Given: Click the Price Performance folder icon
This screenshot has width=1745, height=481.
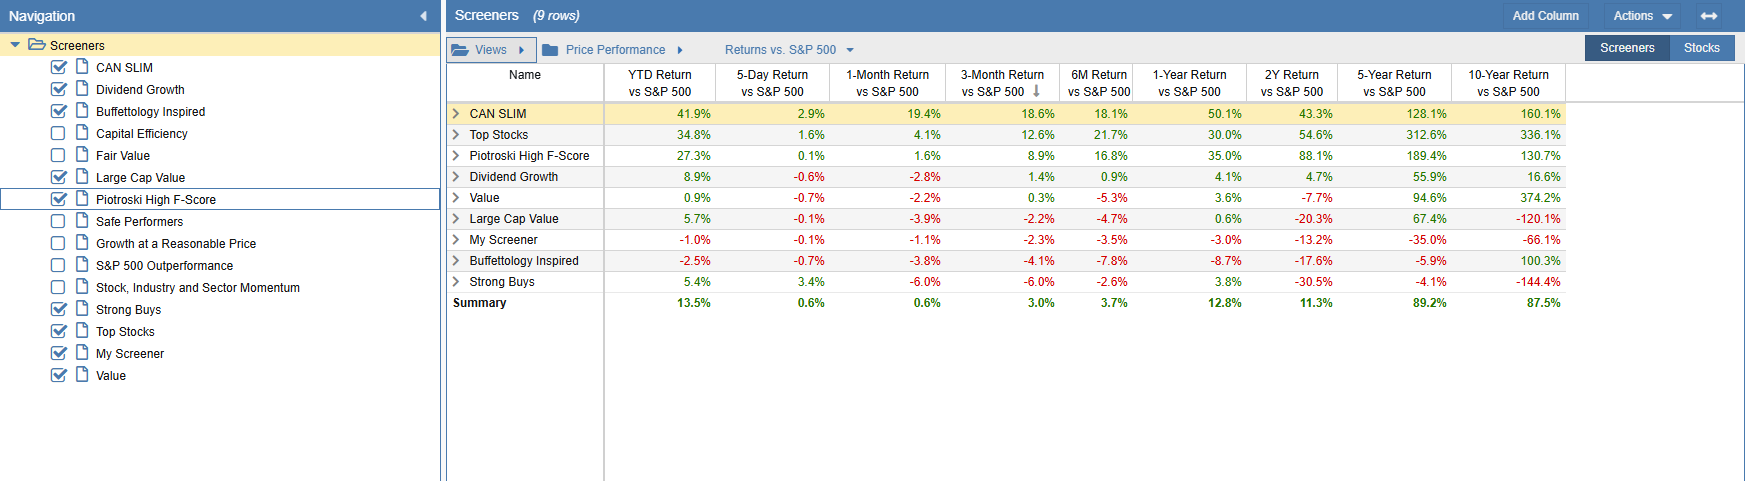Looking at the screenshot, I should (x=550, y=50).
